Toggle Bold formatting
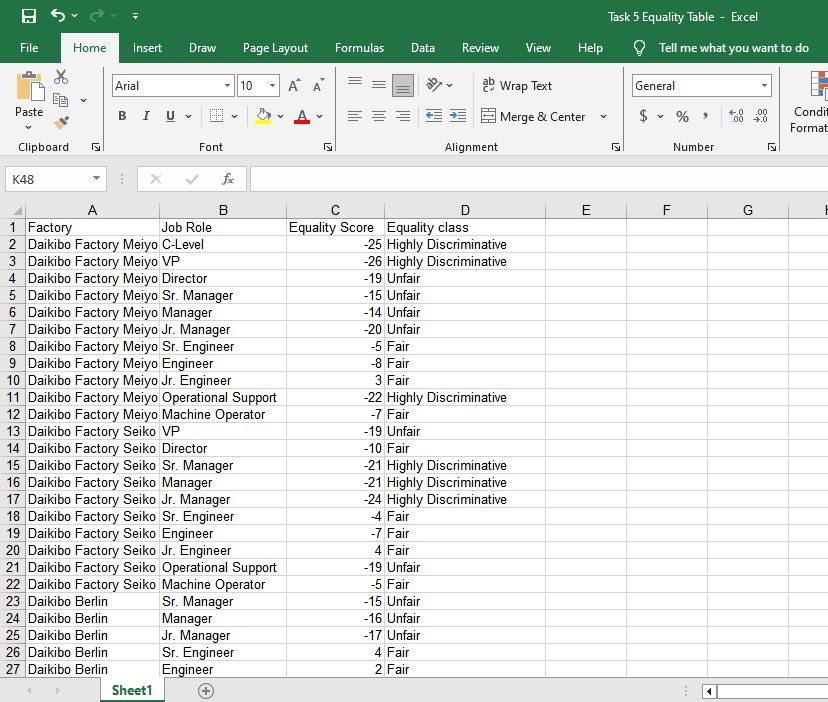 122,116
